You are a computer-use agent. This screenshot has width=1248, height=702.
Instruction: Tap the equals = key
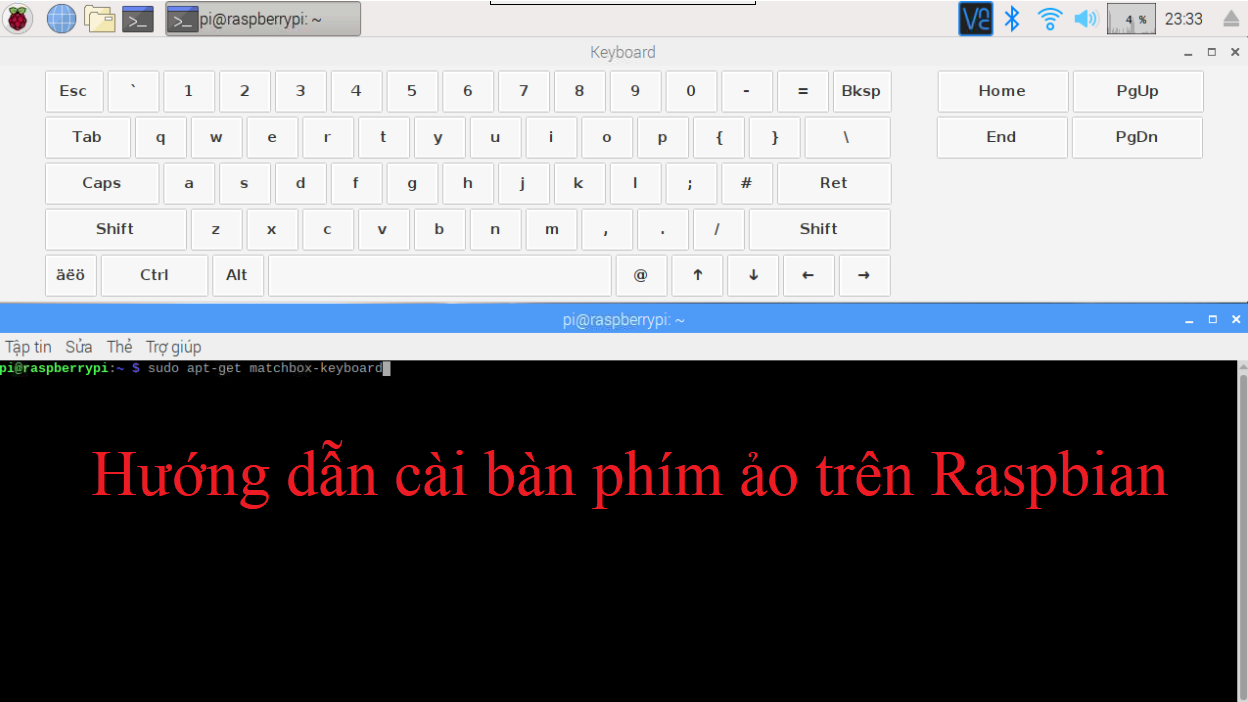(x=803, y=91)
